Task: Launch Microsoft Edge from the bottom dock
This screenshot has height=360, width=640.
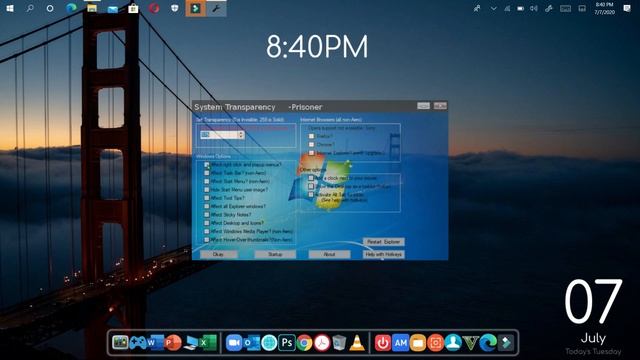Action: click(488, 343)
